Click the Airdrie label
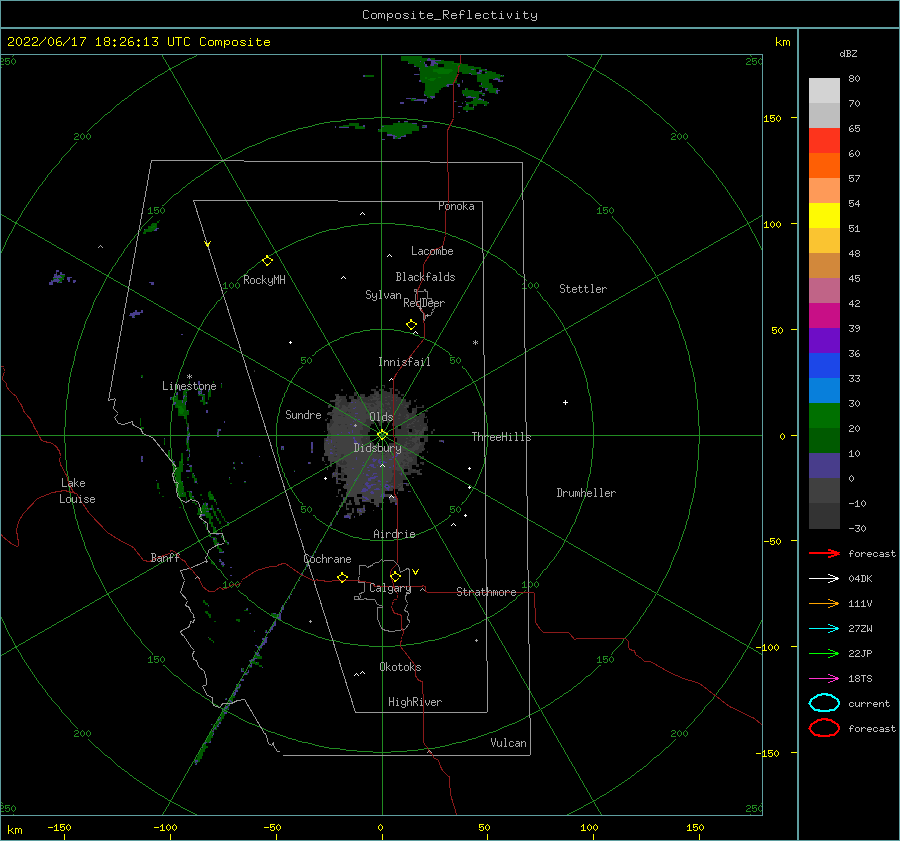Image resolution: width=900 pixels, height=841 pixels. point(394,534)
